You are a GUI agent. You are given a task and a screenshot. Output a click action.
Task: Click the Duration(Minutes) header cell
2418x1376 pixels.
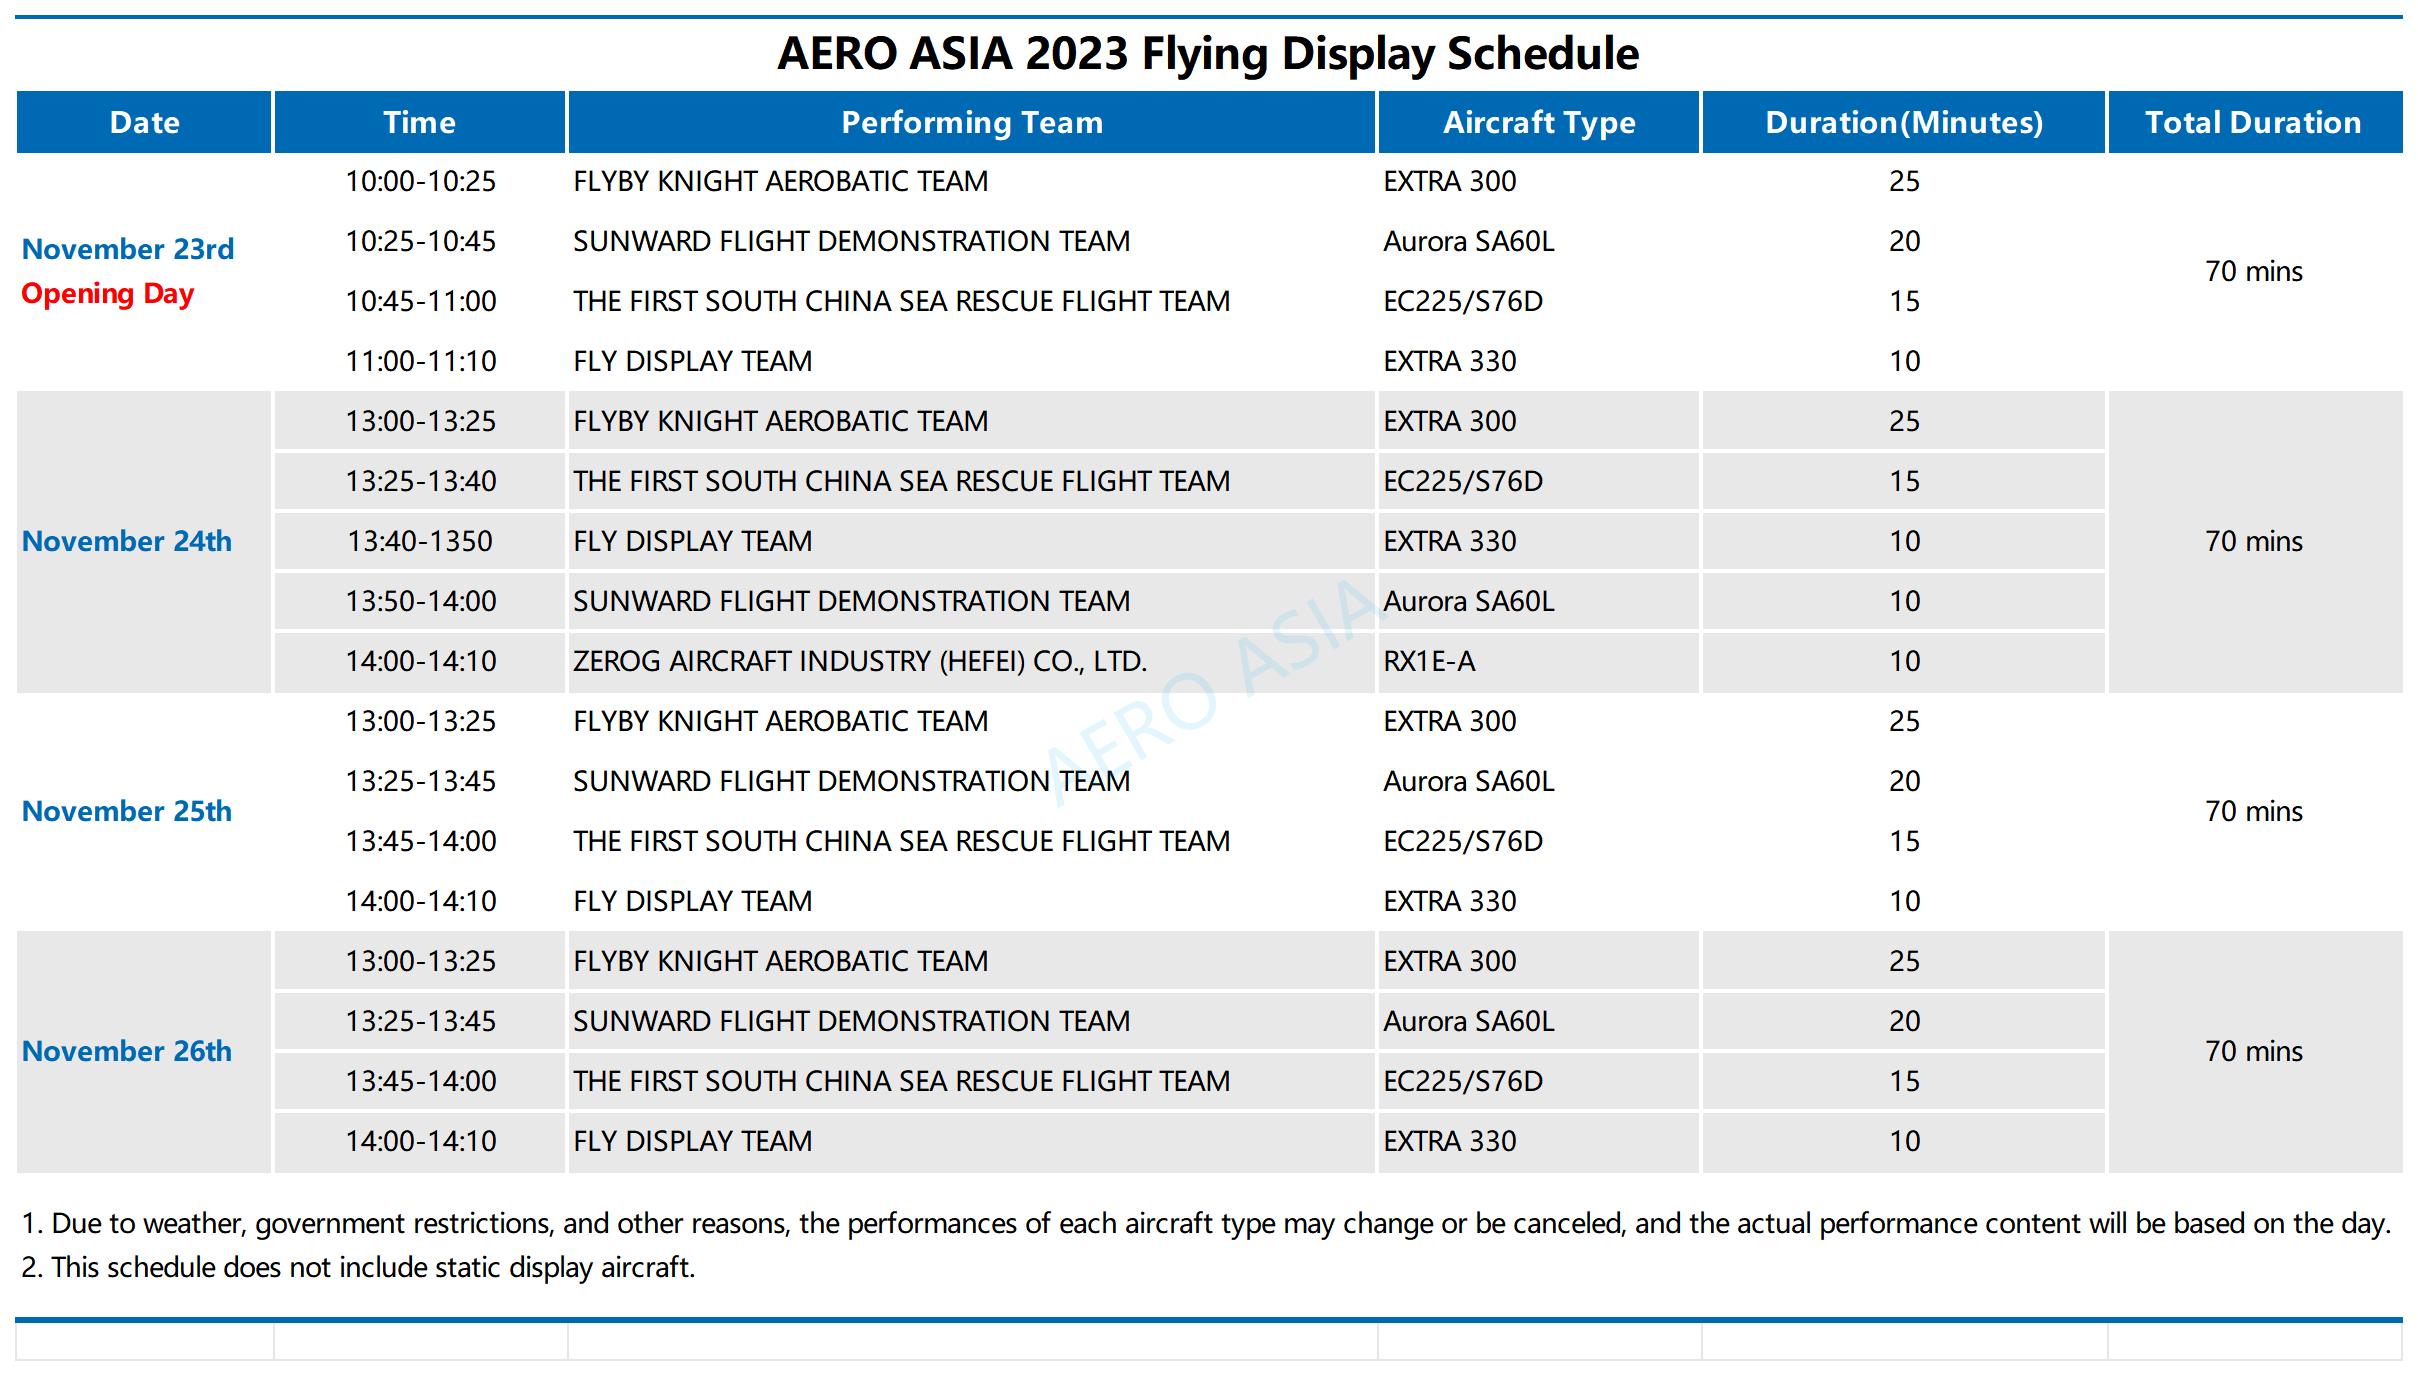(1904, 122)
